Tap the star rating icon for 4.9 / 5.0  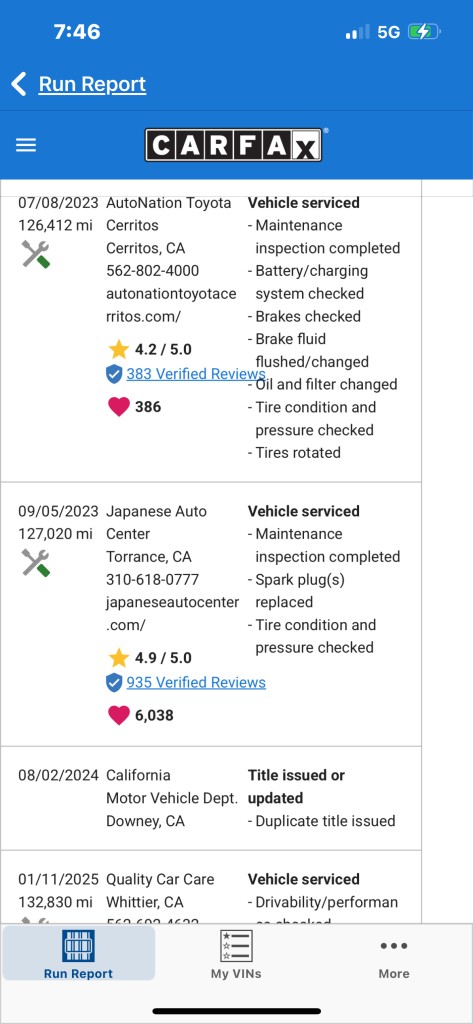pyautogui.click(x=118, y=658)
